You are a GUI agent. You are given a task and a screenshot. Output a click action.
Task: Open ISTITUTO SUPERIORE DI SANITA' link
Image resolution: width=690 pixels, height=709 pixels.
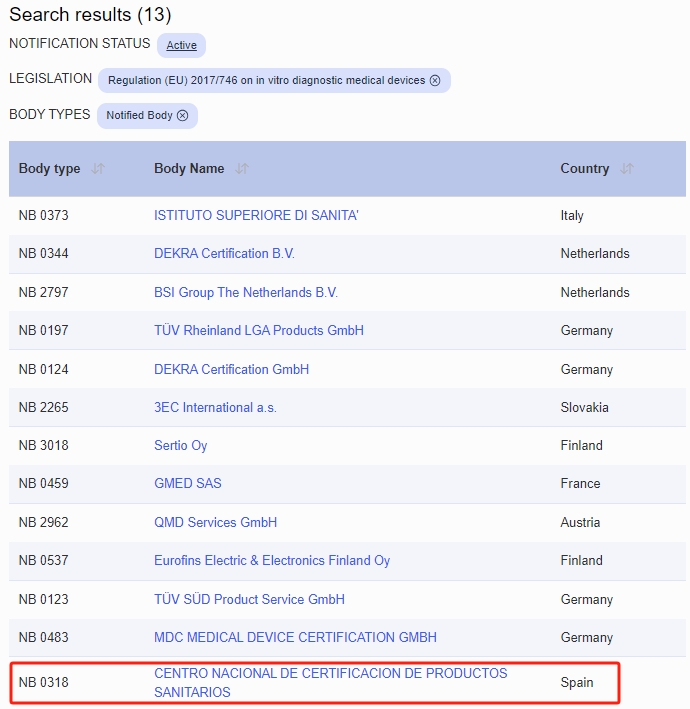[x=256, y=215]
